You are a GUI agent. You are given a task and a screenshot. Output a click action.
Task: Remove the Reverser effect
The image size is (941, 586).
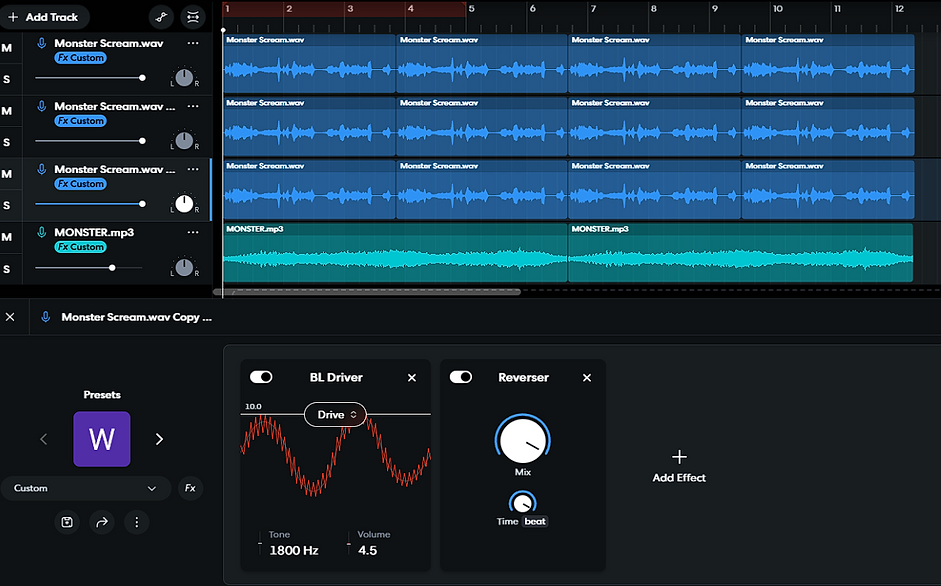pos(587,378)
